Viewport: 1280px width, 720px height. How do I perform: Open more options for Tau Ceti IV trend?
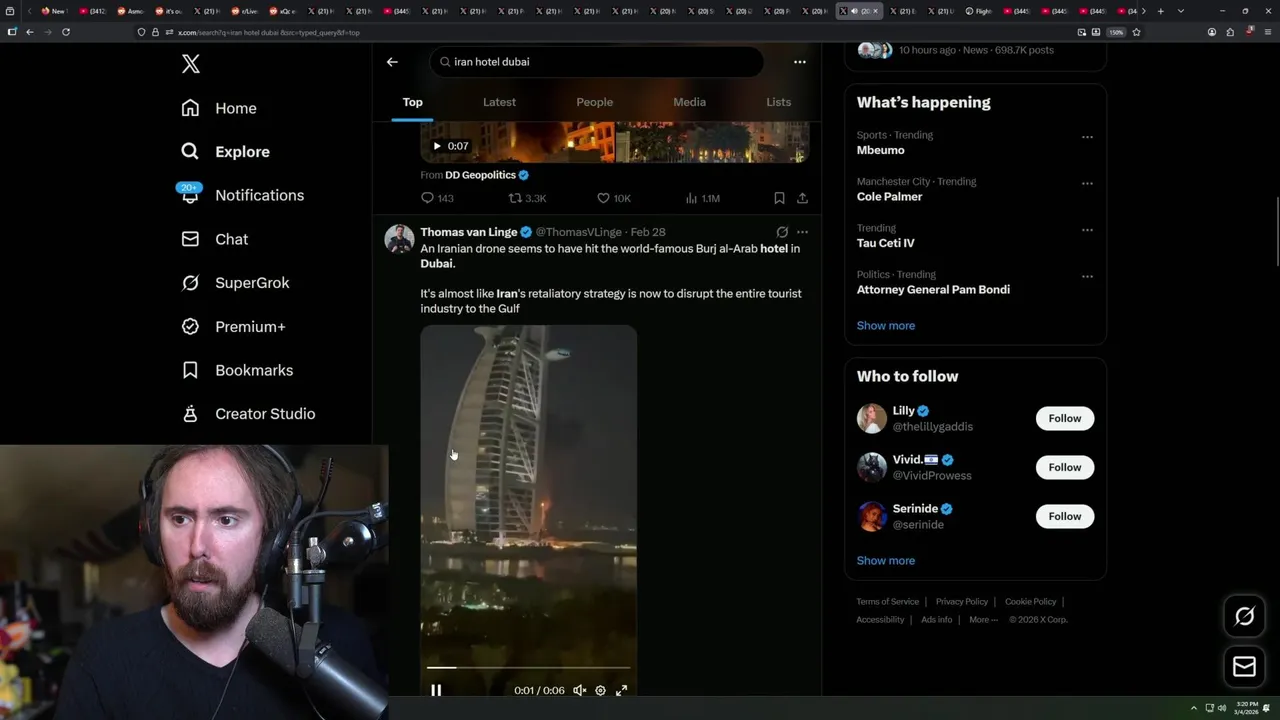1087,230
